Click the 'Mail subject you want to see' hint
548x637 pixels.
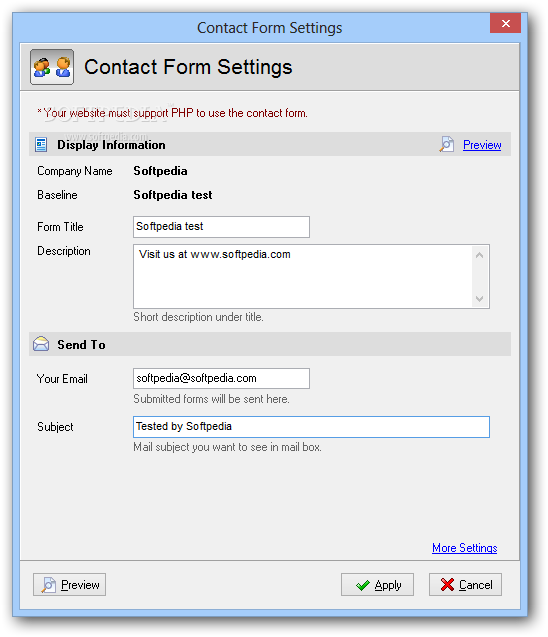[227, 447]
